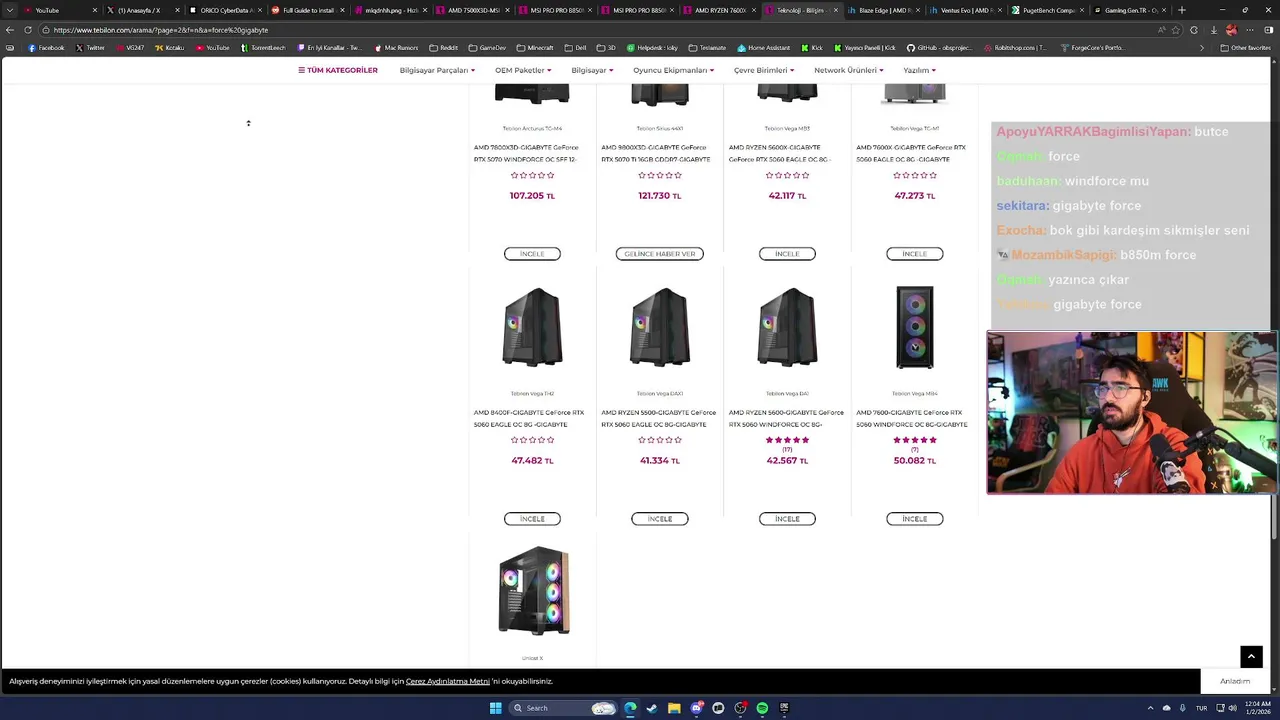The width and height of the screenshot is (1280, 720).
Task: Open the Çerez Aydınlatma Metni link
Action: [x=447, y=681]
